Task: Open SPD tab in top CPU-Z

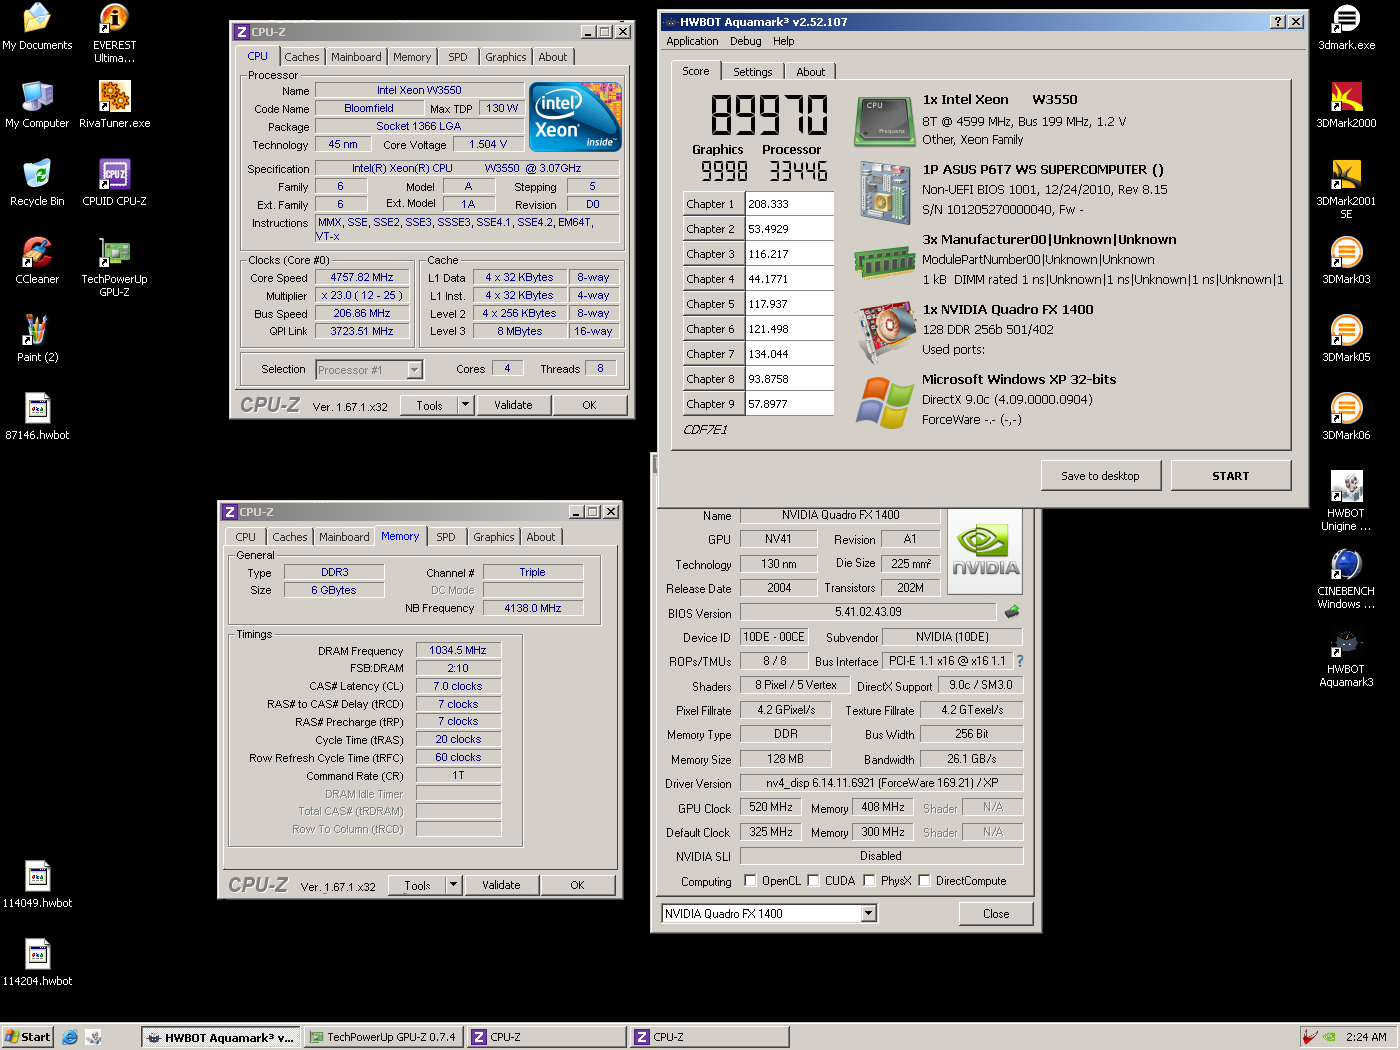Action: pyautogui.click(x=458, y=57)
